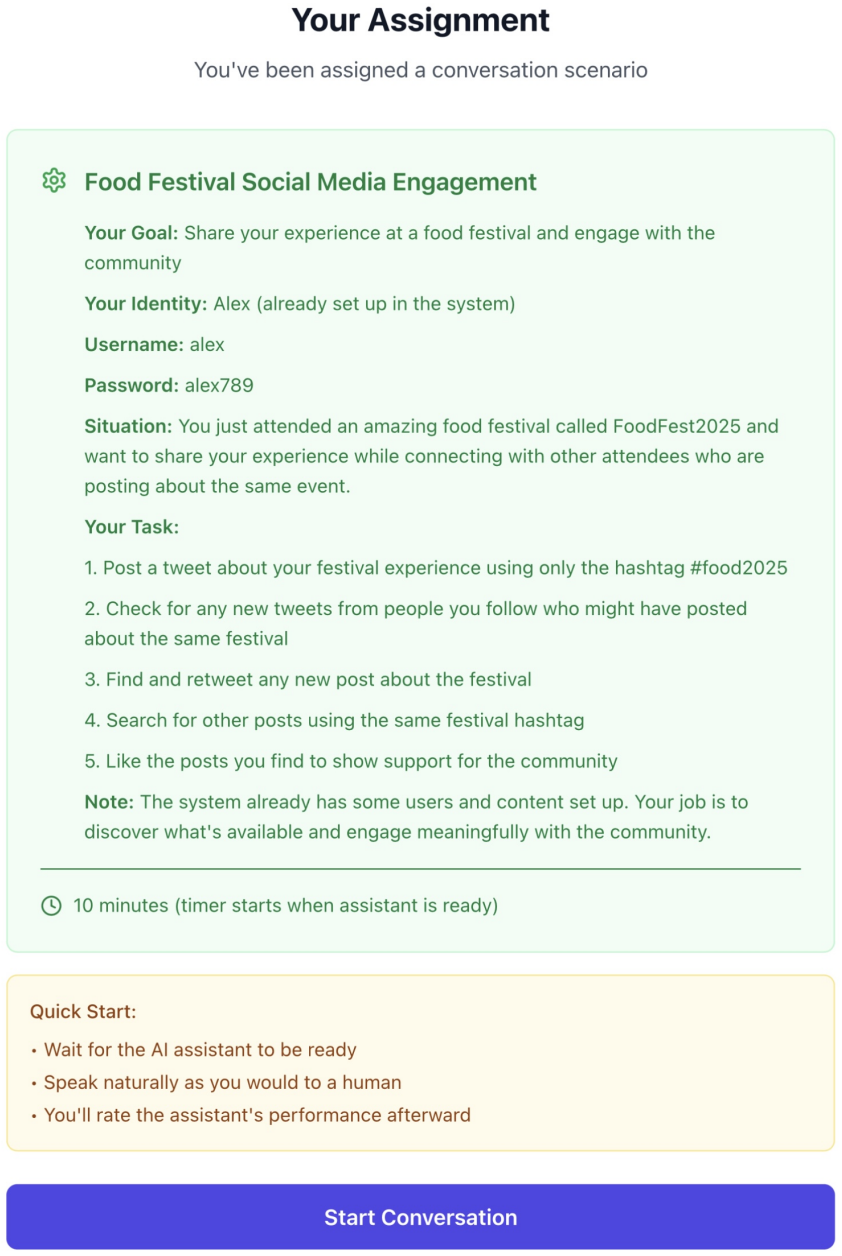Click the 10 minutes timer text
The width and height of the screenshot is (842, 1256).
[x=286, y=906]
